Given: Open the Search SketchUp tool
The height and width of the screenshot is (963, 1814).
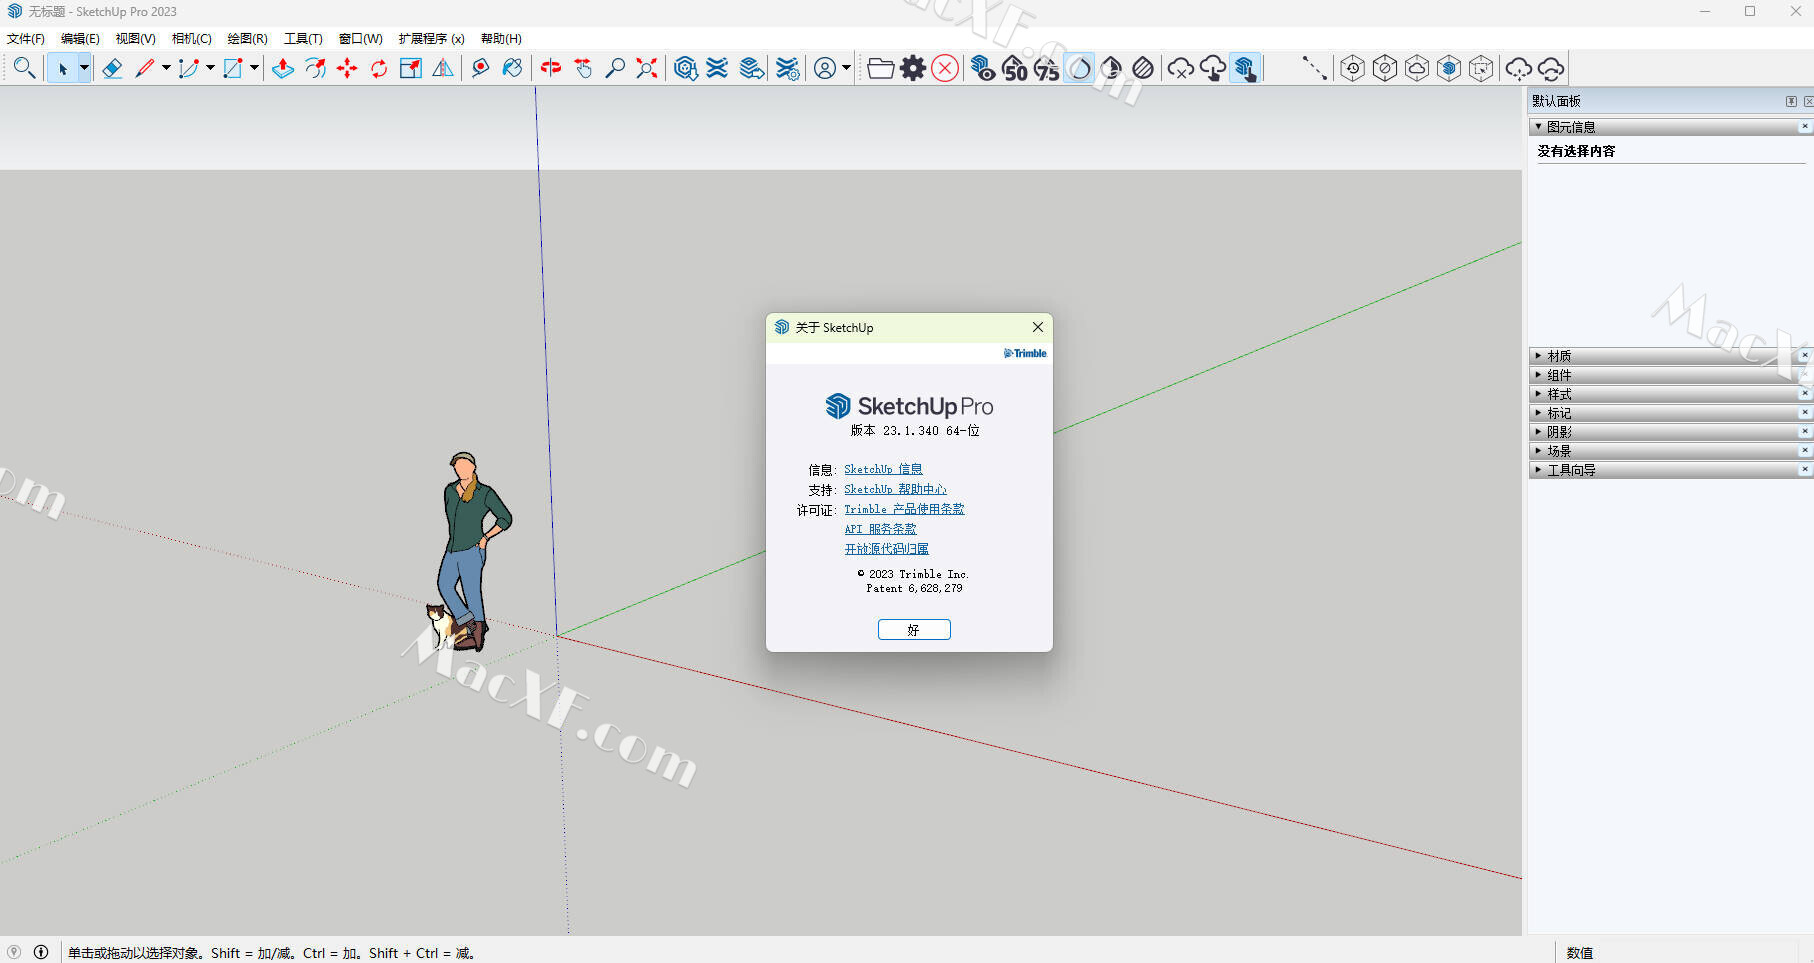Looking at the screenshot, I should [25, 68].
